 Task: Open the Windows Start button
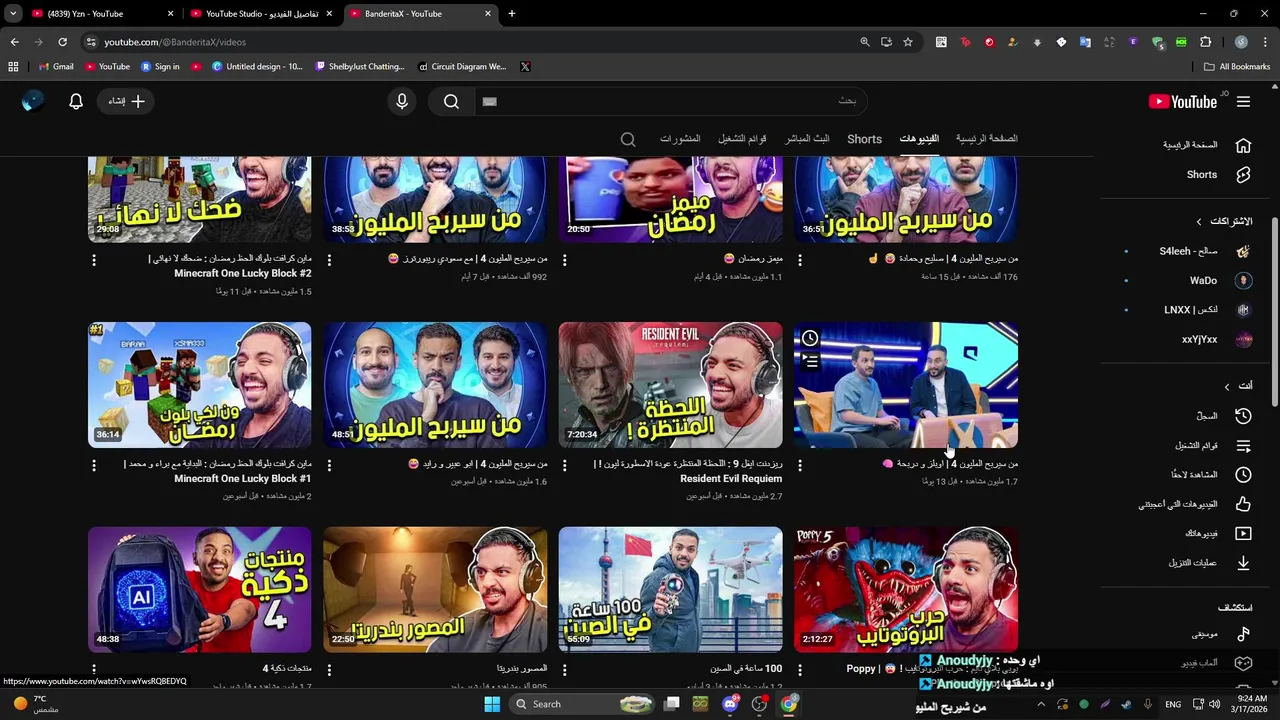point(491,704)
